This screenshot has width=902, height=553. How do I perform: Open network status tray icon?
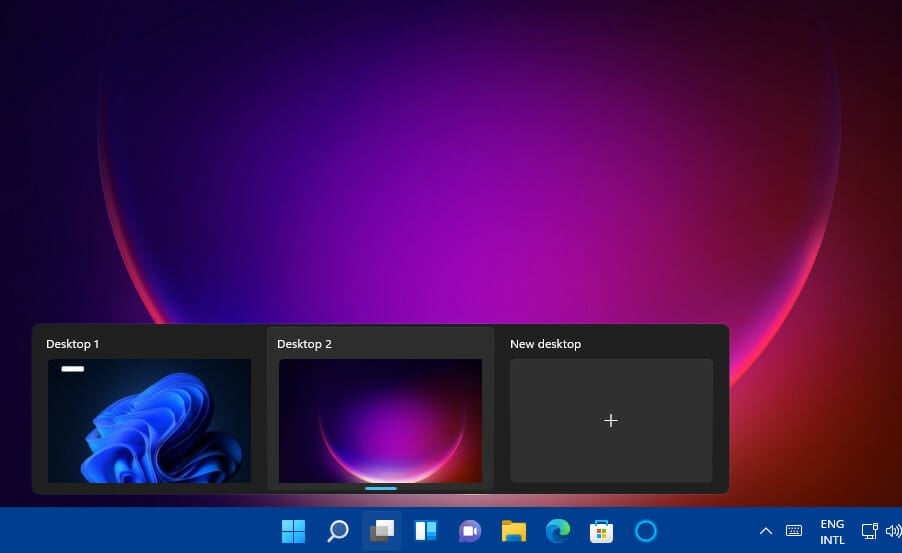(869, 531)
